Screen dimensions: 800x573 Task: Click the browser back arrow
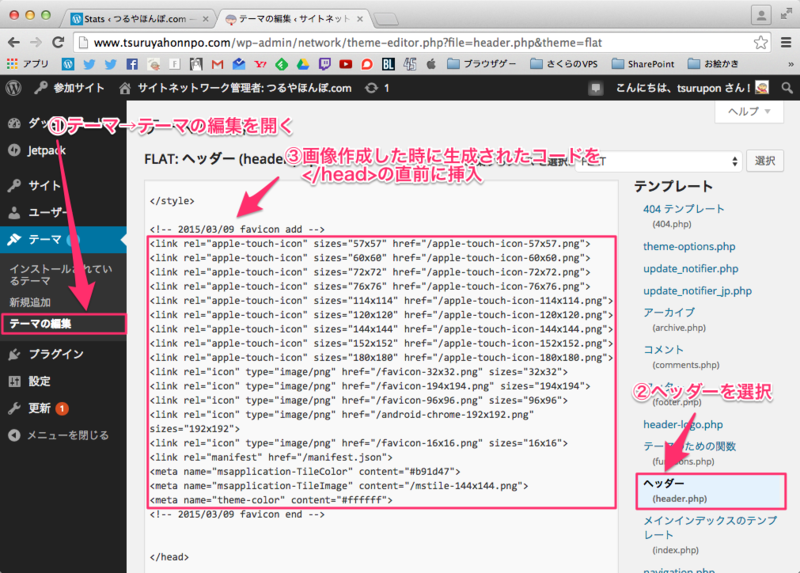coord(14,42)
